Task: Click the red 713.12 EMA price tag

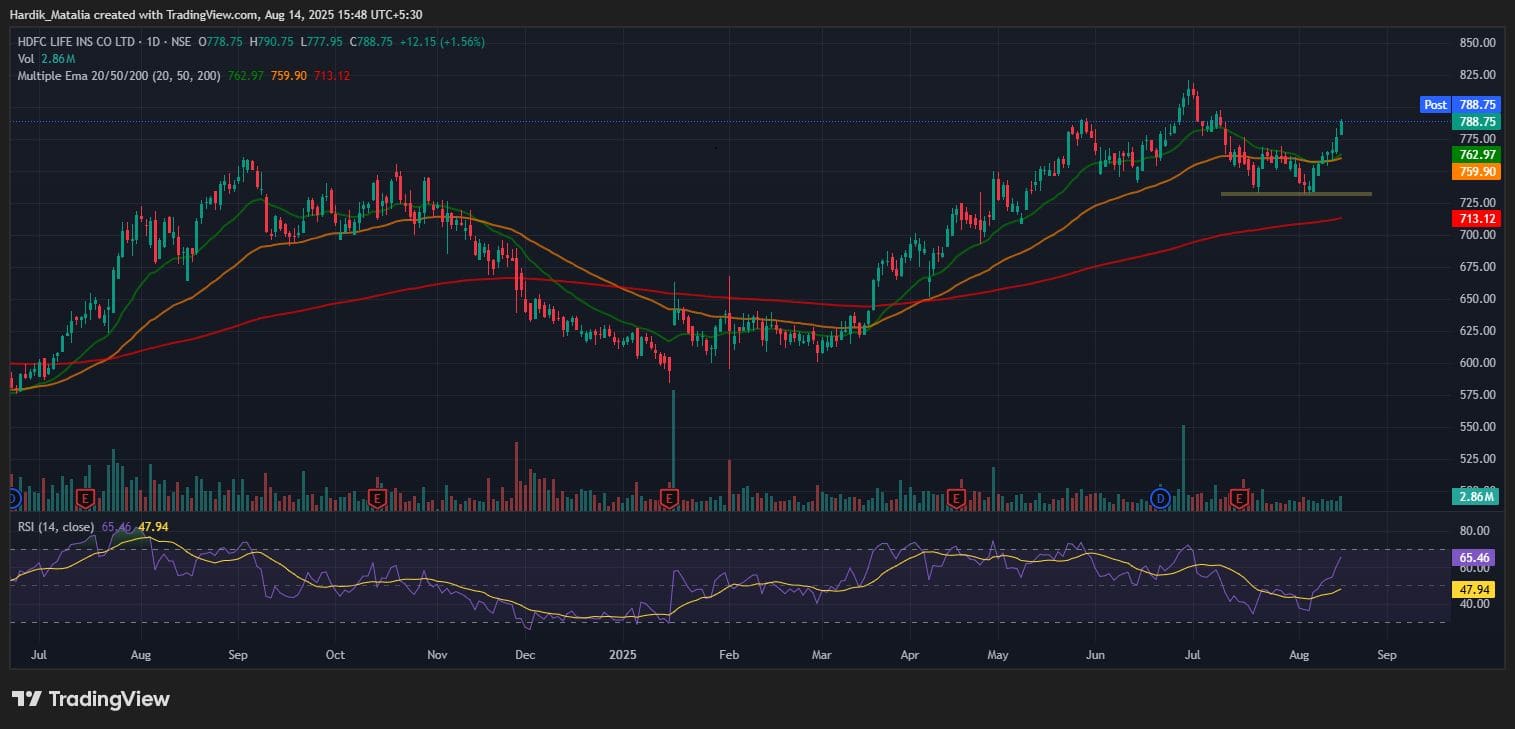Action: (x=1477, y=218)
